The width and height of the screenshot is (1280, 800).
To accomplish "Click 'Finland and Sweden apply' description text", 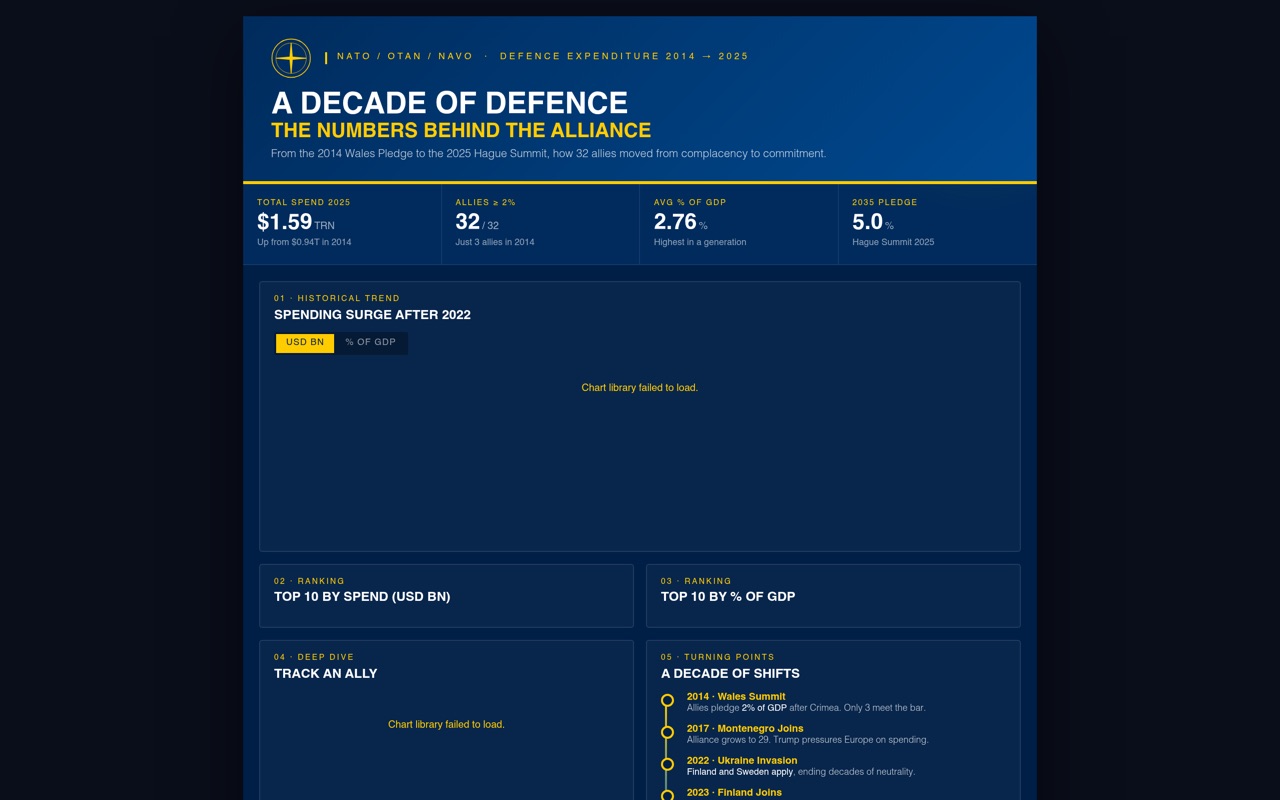I will click(x=740, y=772).
